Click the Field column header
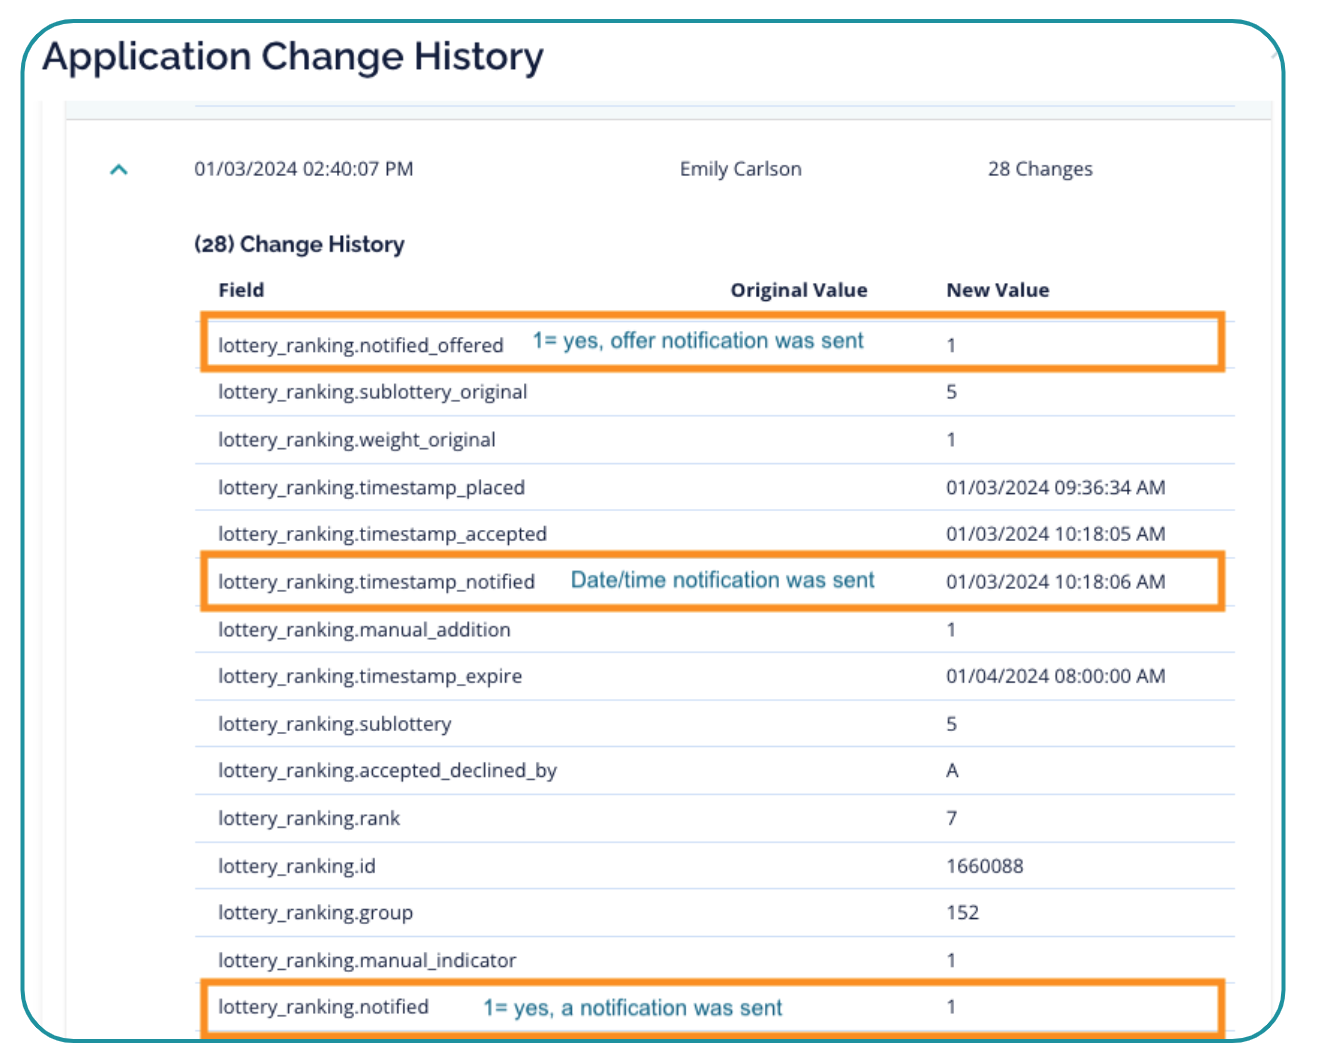 pos(241,290)
